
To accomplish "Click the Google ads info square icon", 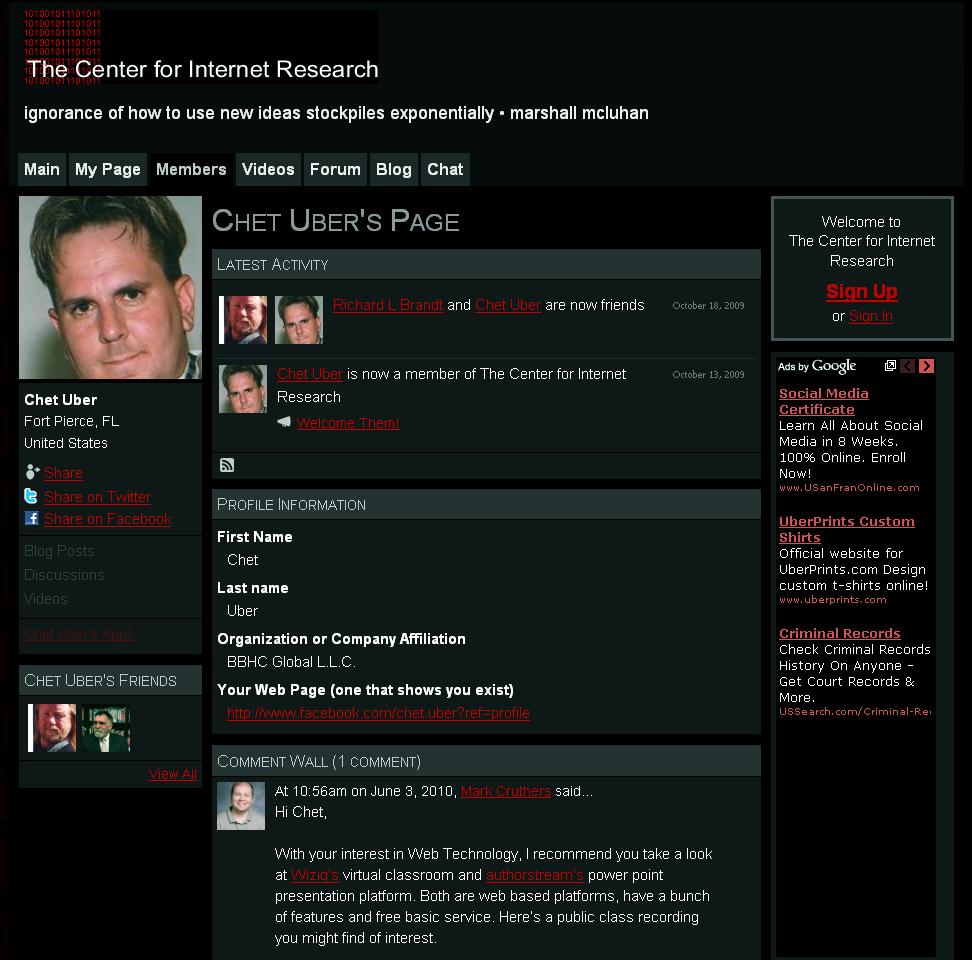I will (890, 366).
